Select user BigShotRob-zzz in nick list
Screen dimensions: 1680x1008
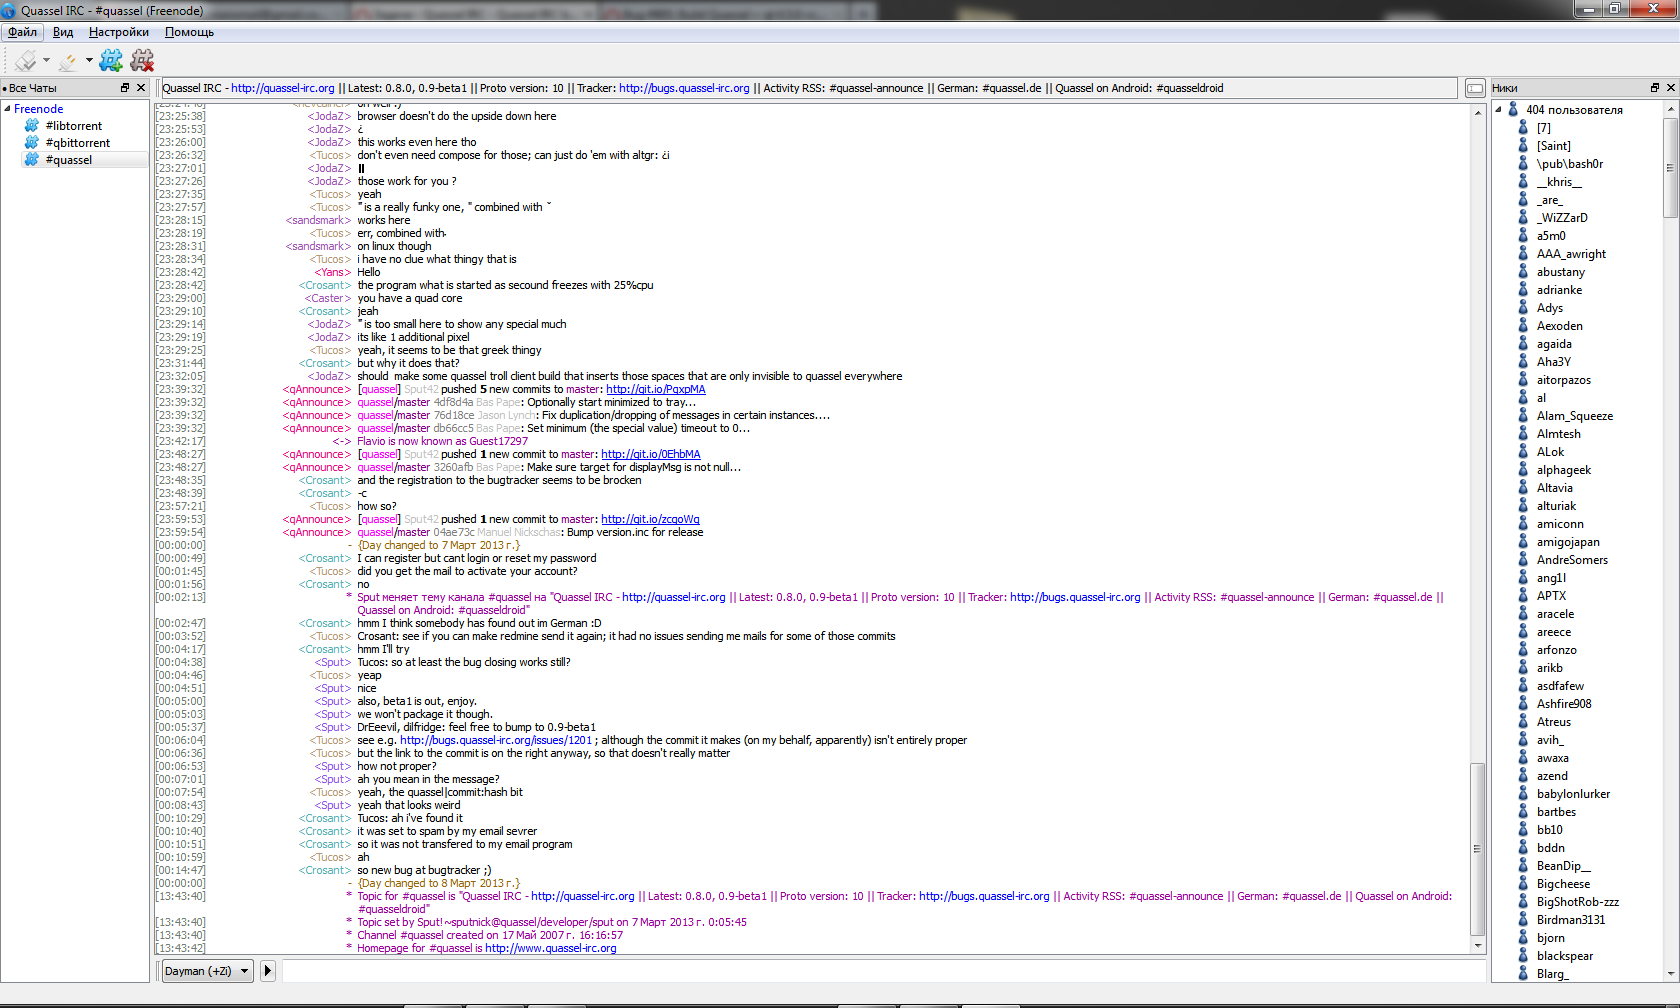pos(1578,902)
